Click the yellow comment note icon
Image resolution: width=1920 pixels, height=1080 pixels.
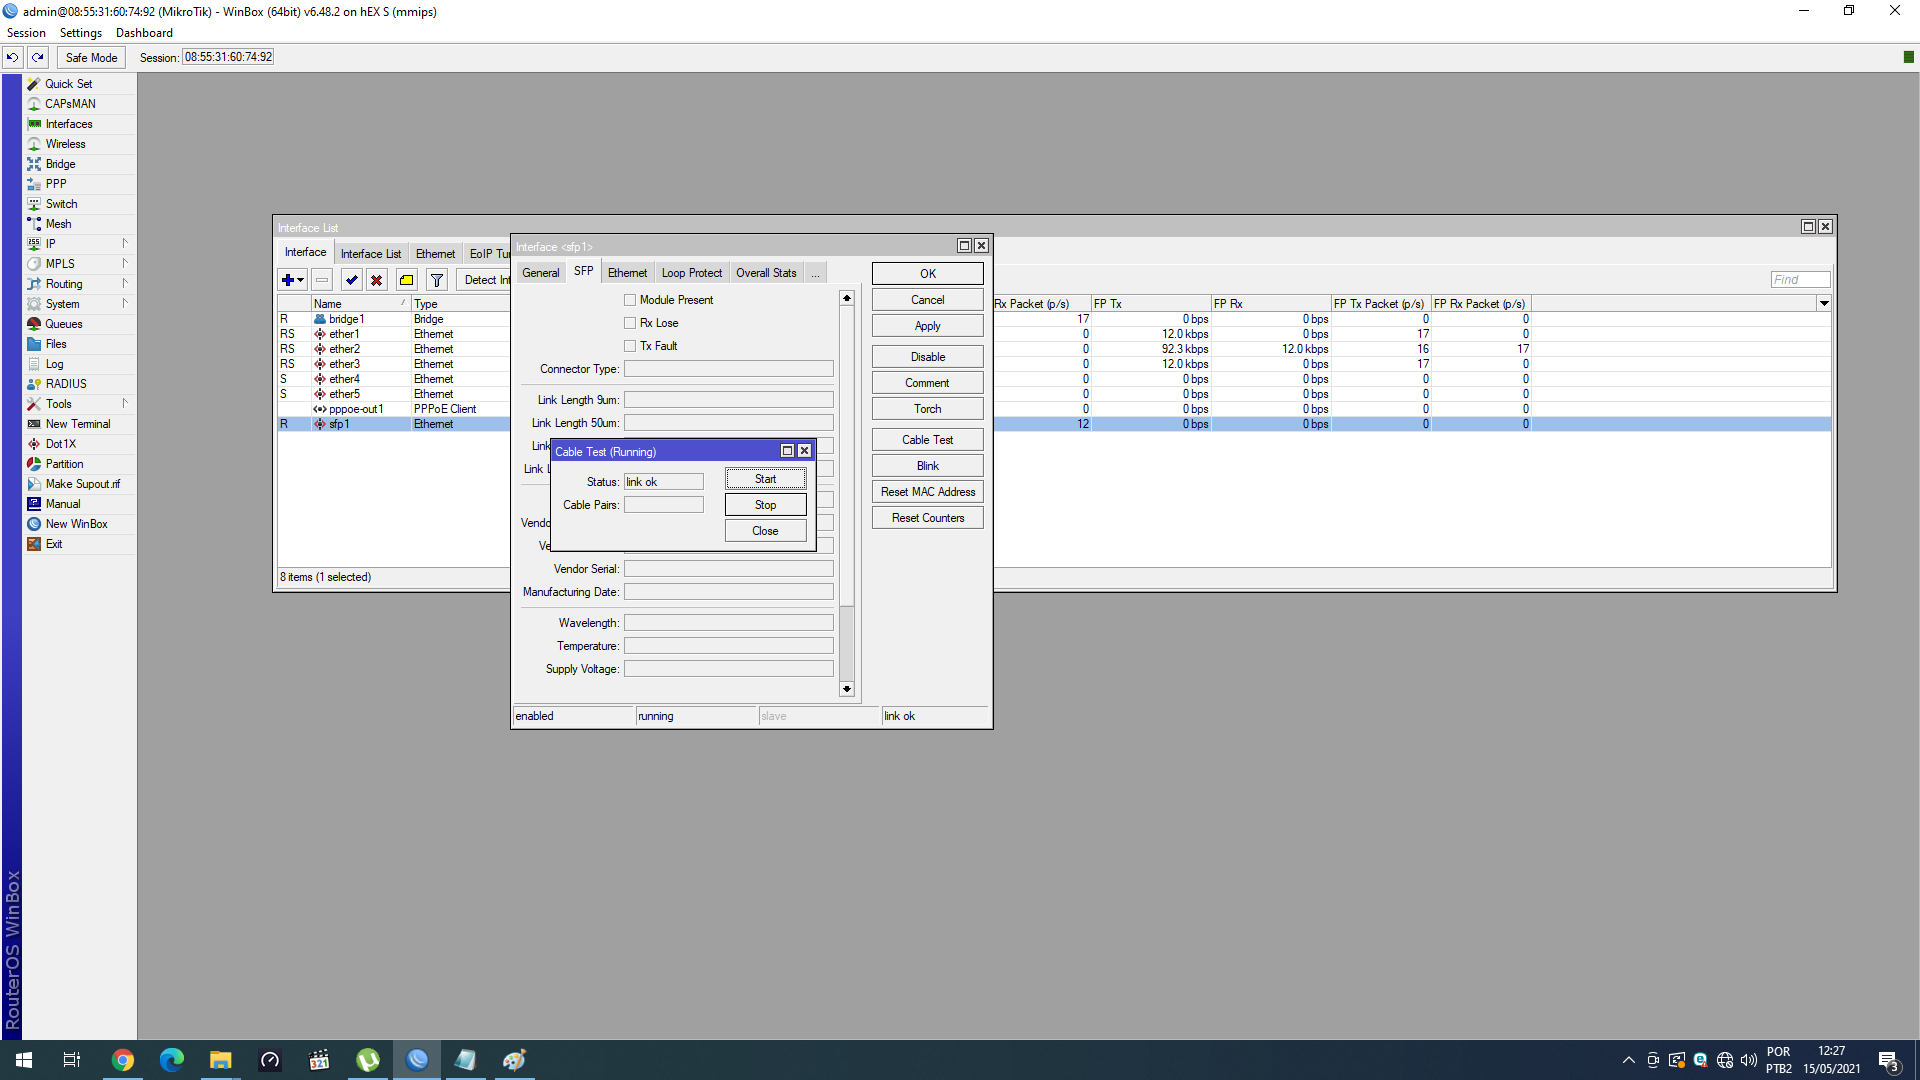pos(406,280)
